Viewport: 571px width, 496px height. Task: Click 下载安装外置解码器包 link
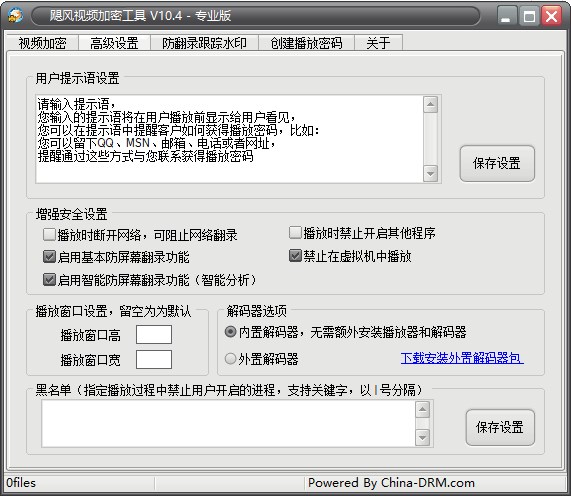462,358
